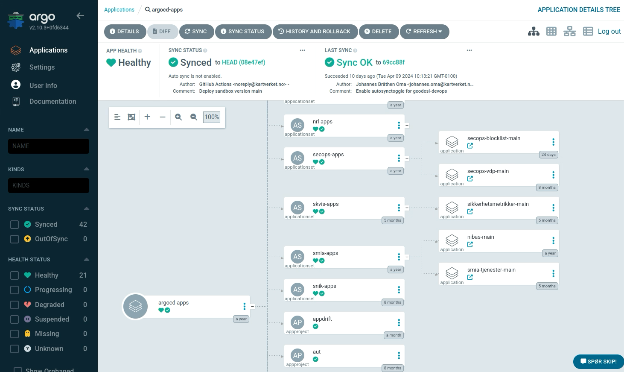Collapse the KINDS filter section
This screenshot has height=372, width=624.
86,169
